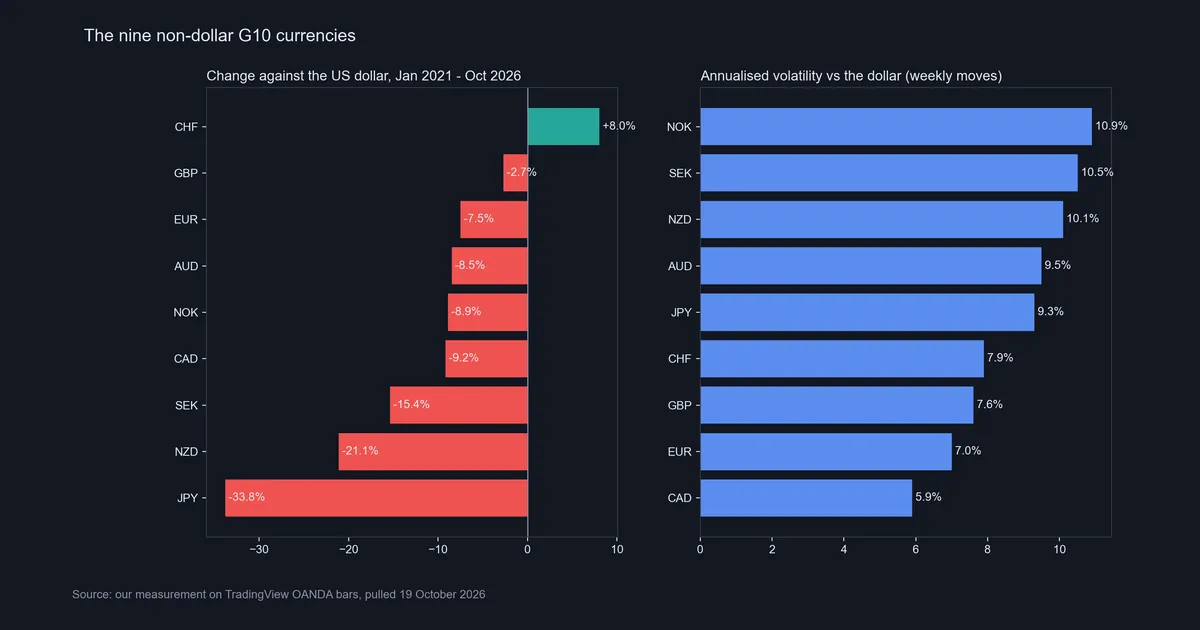Screen dimensions: 1200x630
Task: Click the GBP label on left chart axis
Action: coord(186,173)
